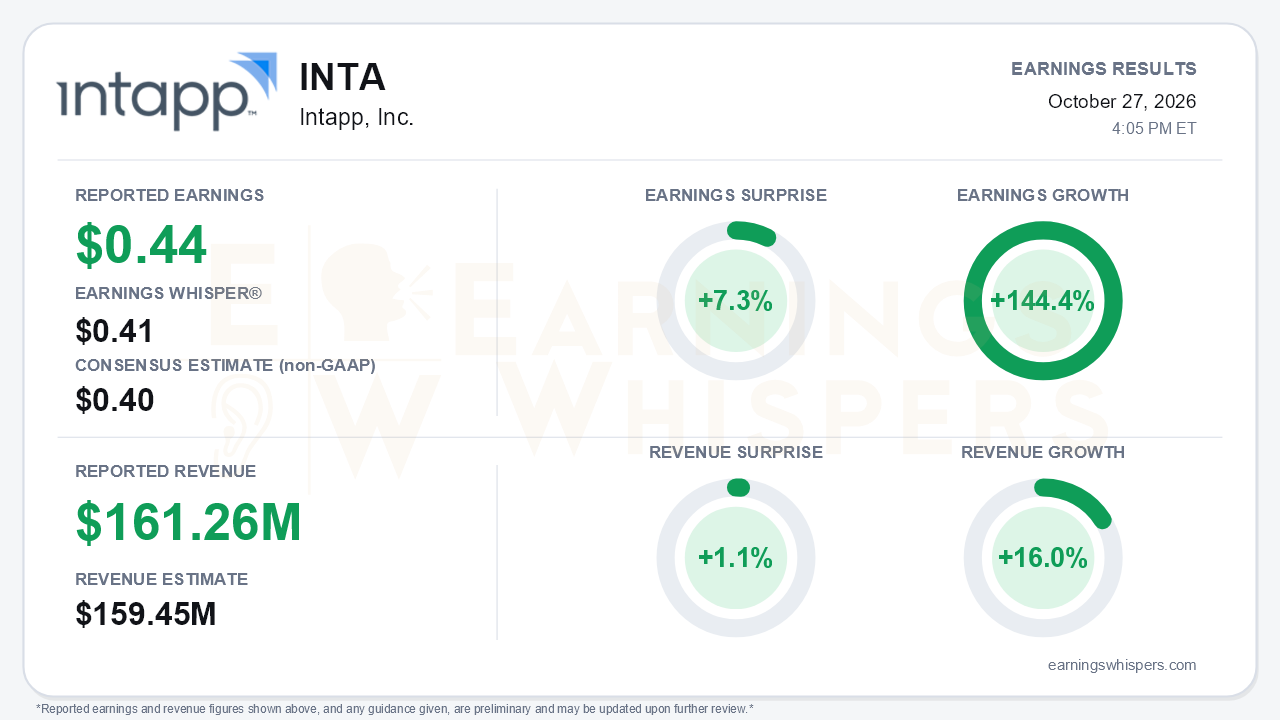Click the REVENUE ESTIMATE label
Screen dimensions: 1280x720
coord(162,579)
